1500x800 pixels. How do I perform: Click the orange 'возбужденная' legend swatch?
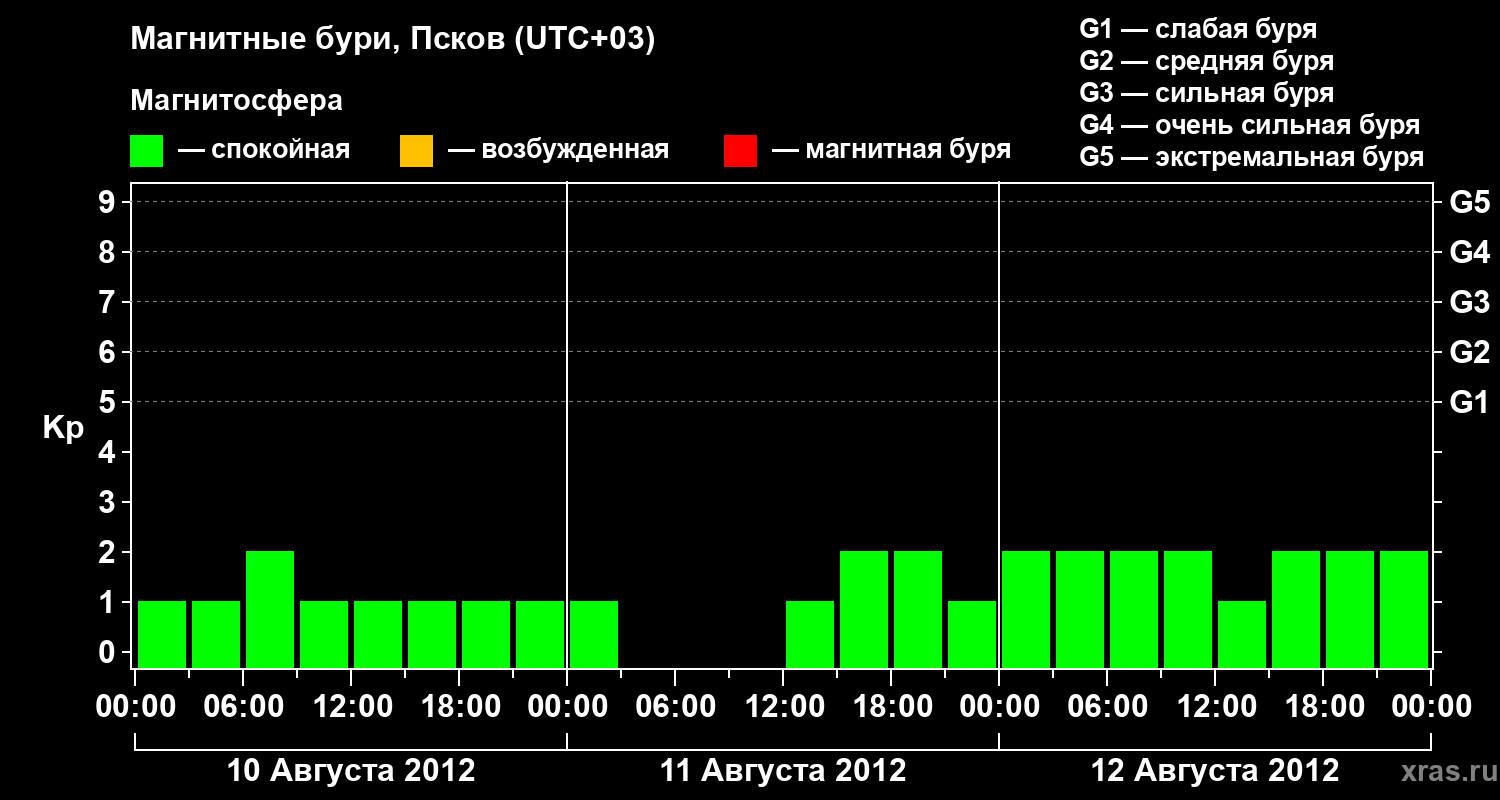[x=416, y=151]
